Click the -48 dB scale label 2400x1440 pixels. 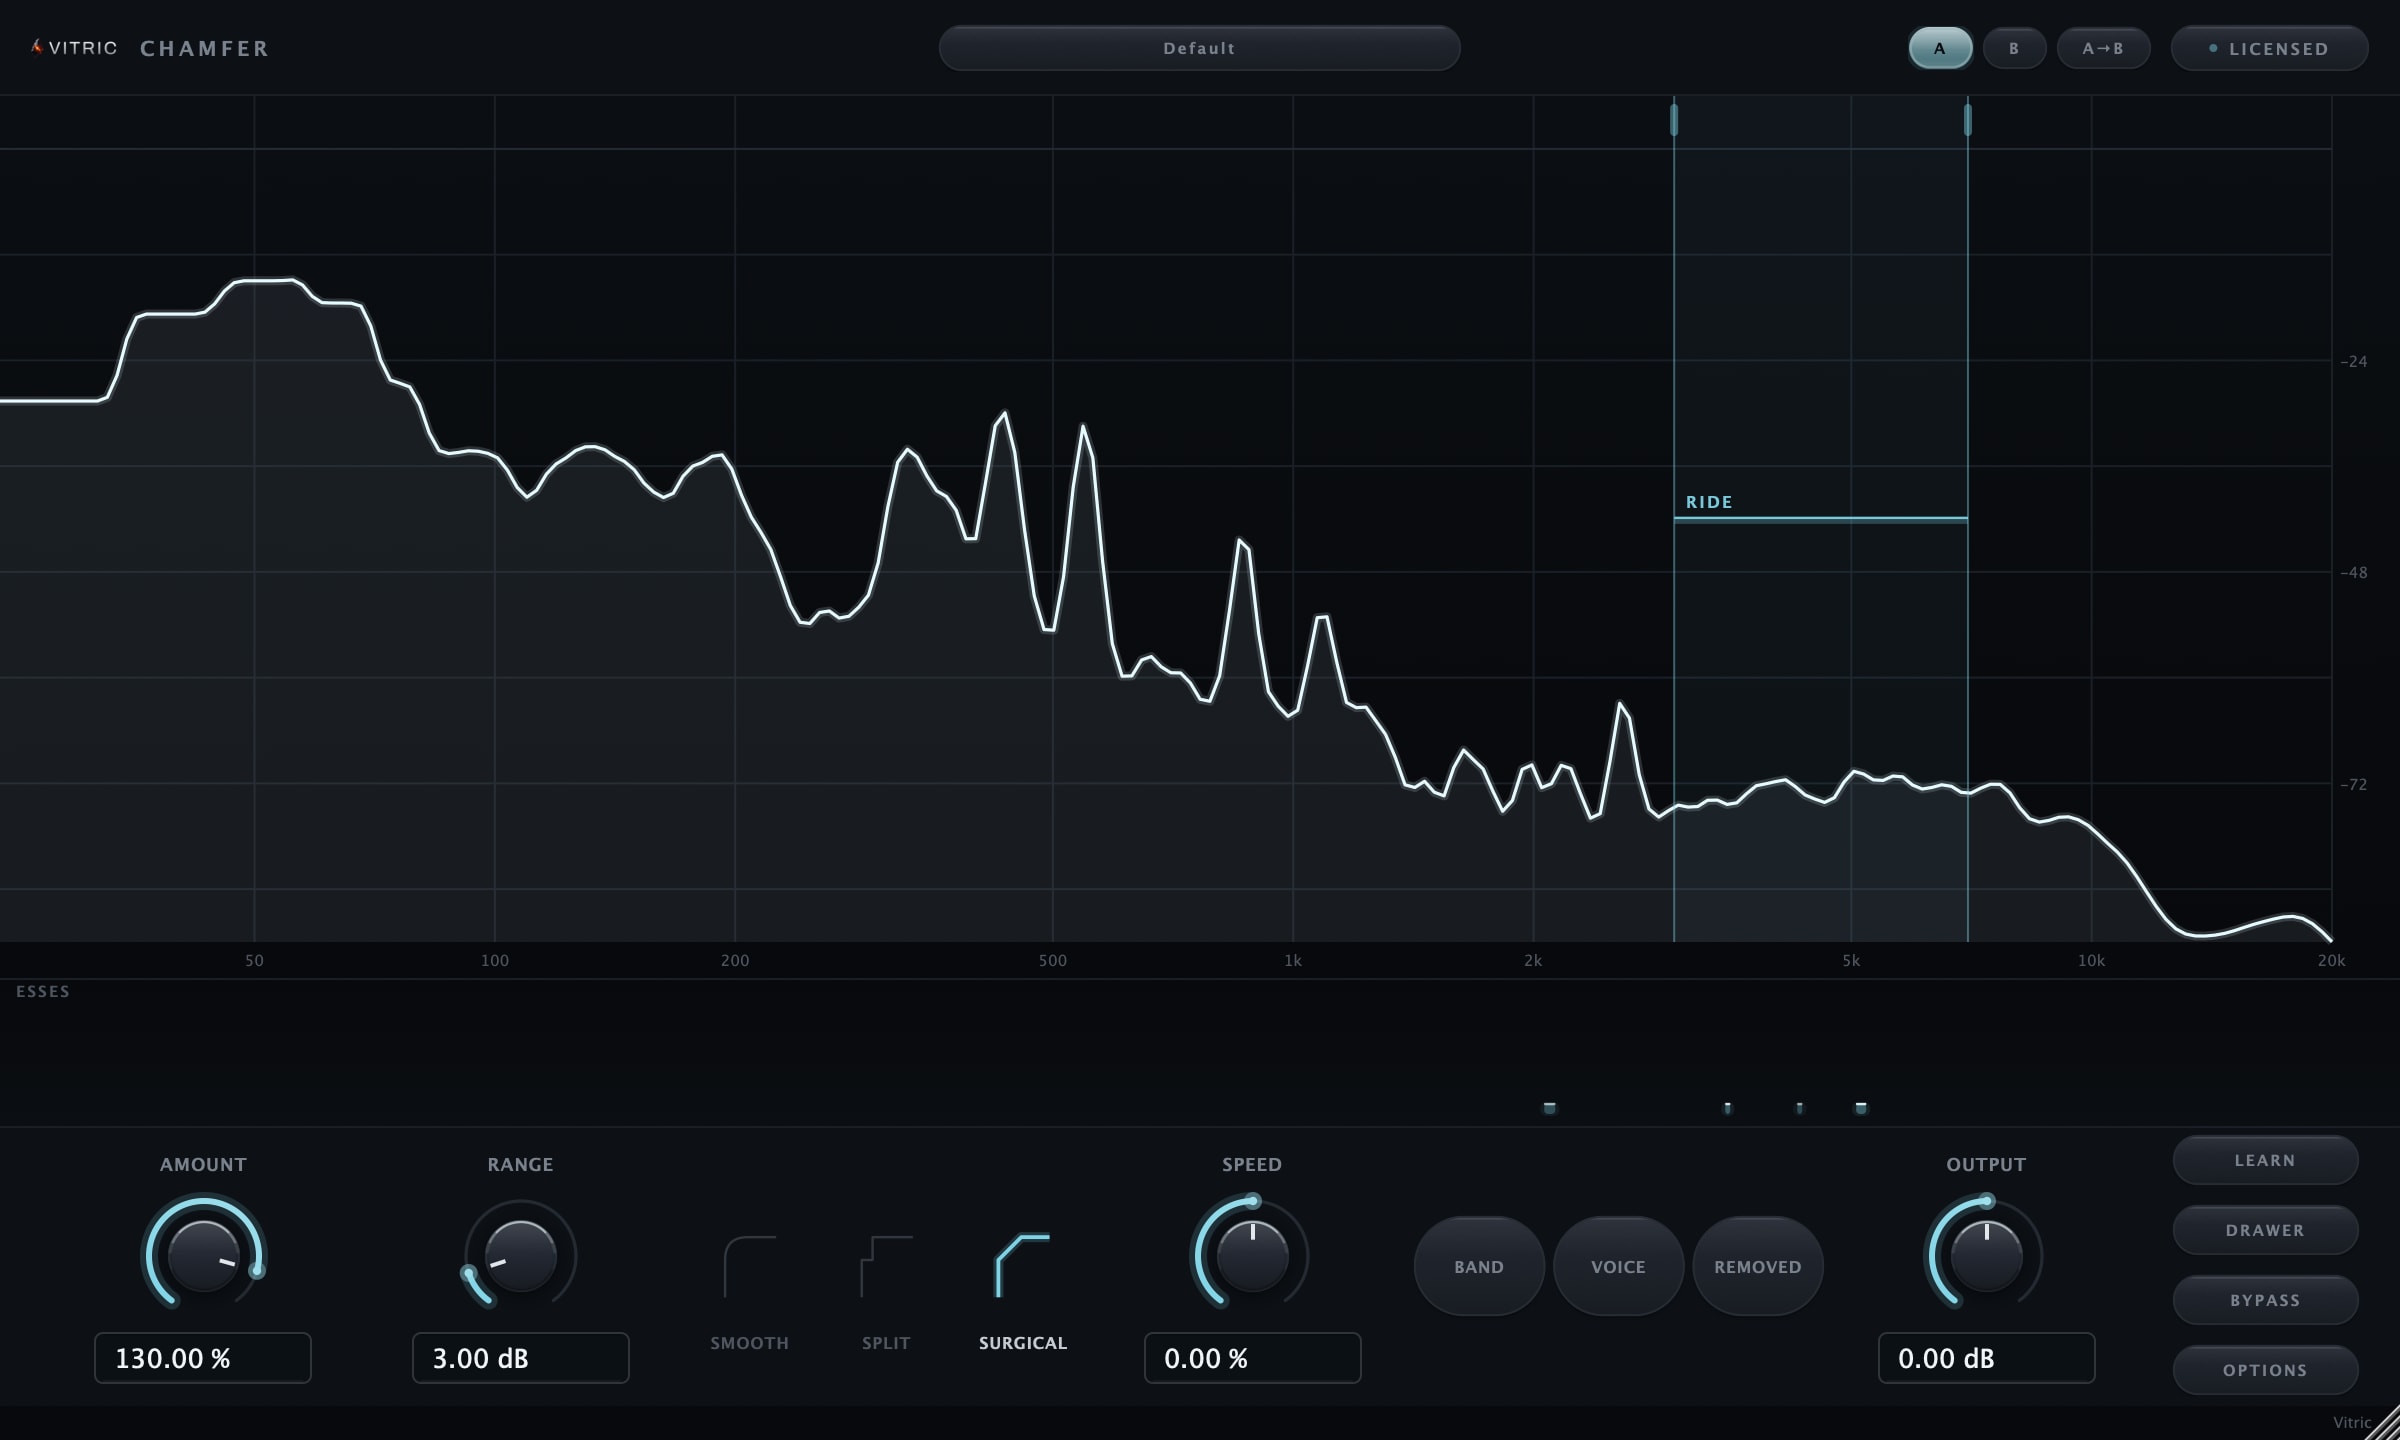(x=2354, y=572)
